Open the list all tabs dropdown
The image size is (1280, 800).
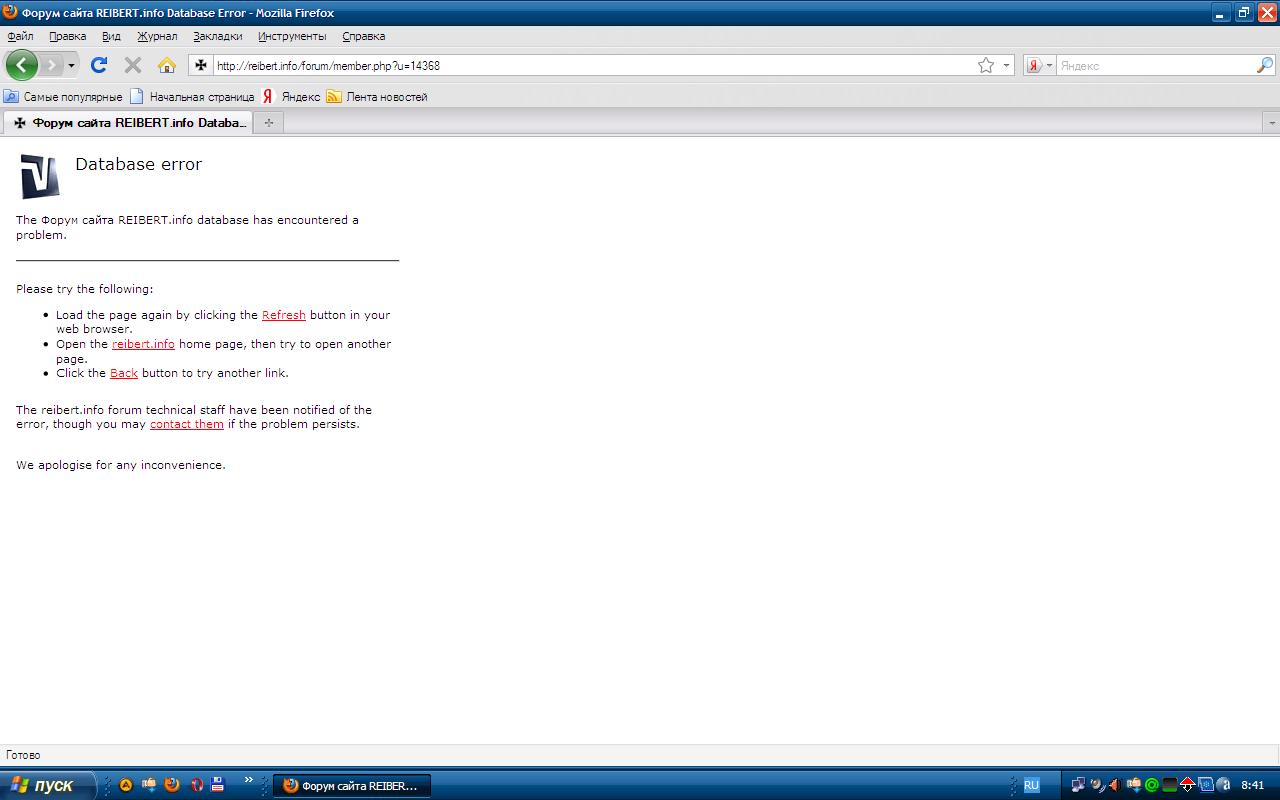pyautogui.click(x=1272, y=122)
